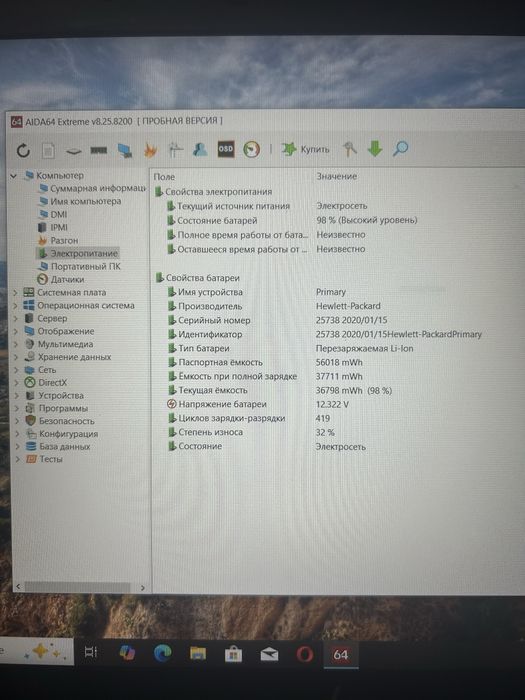Open the Mail app from taskbar
The height and width of the screenshot is (700, 525).
[x=269, y=655]
